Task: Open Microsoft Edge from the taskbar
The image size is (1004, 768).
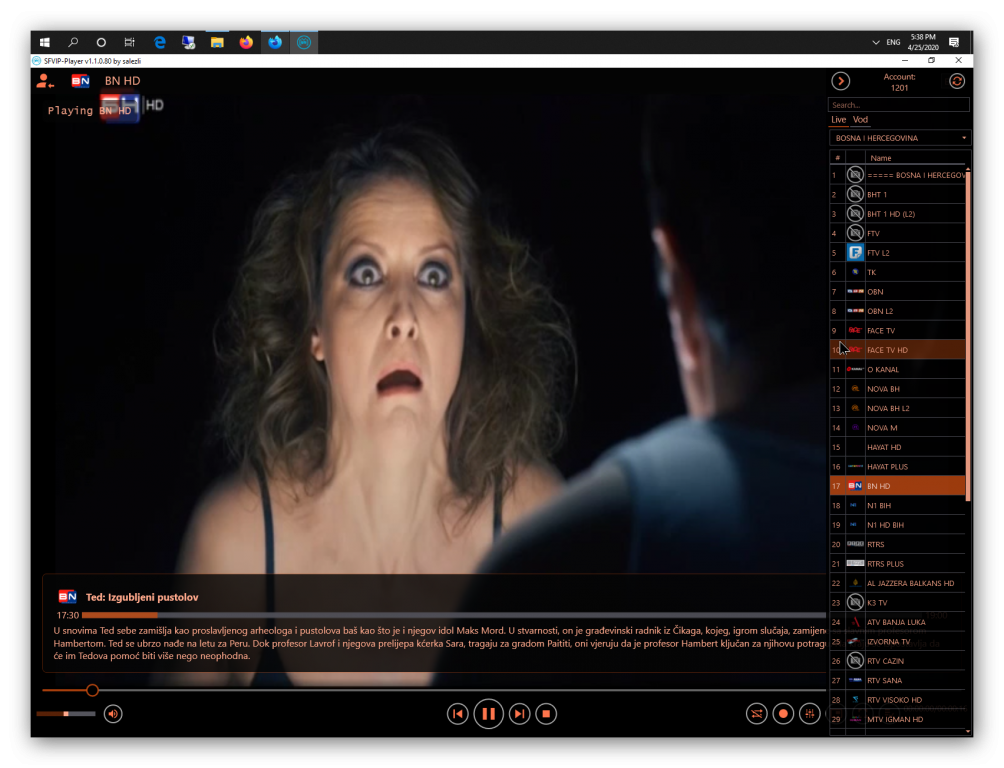Action: 159,42
